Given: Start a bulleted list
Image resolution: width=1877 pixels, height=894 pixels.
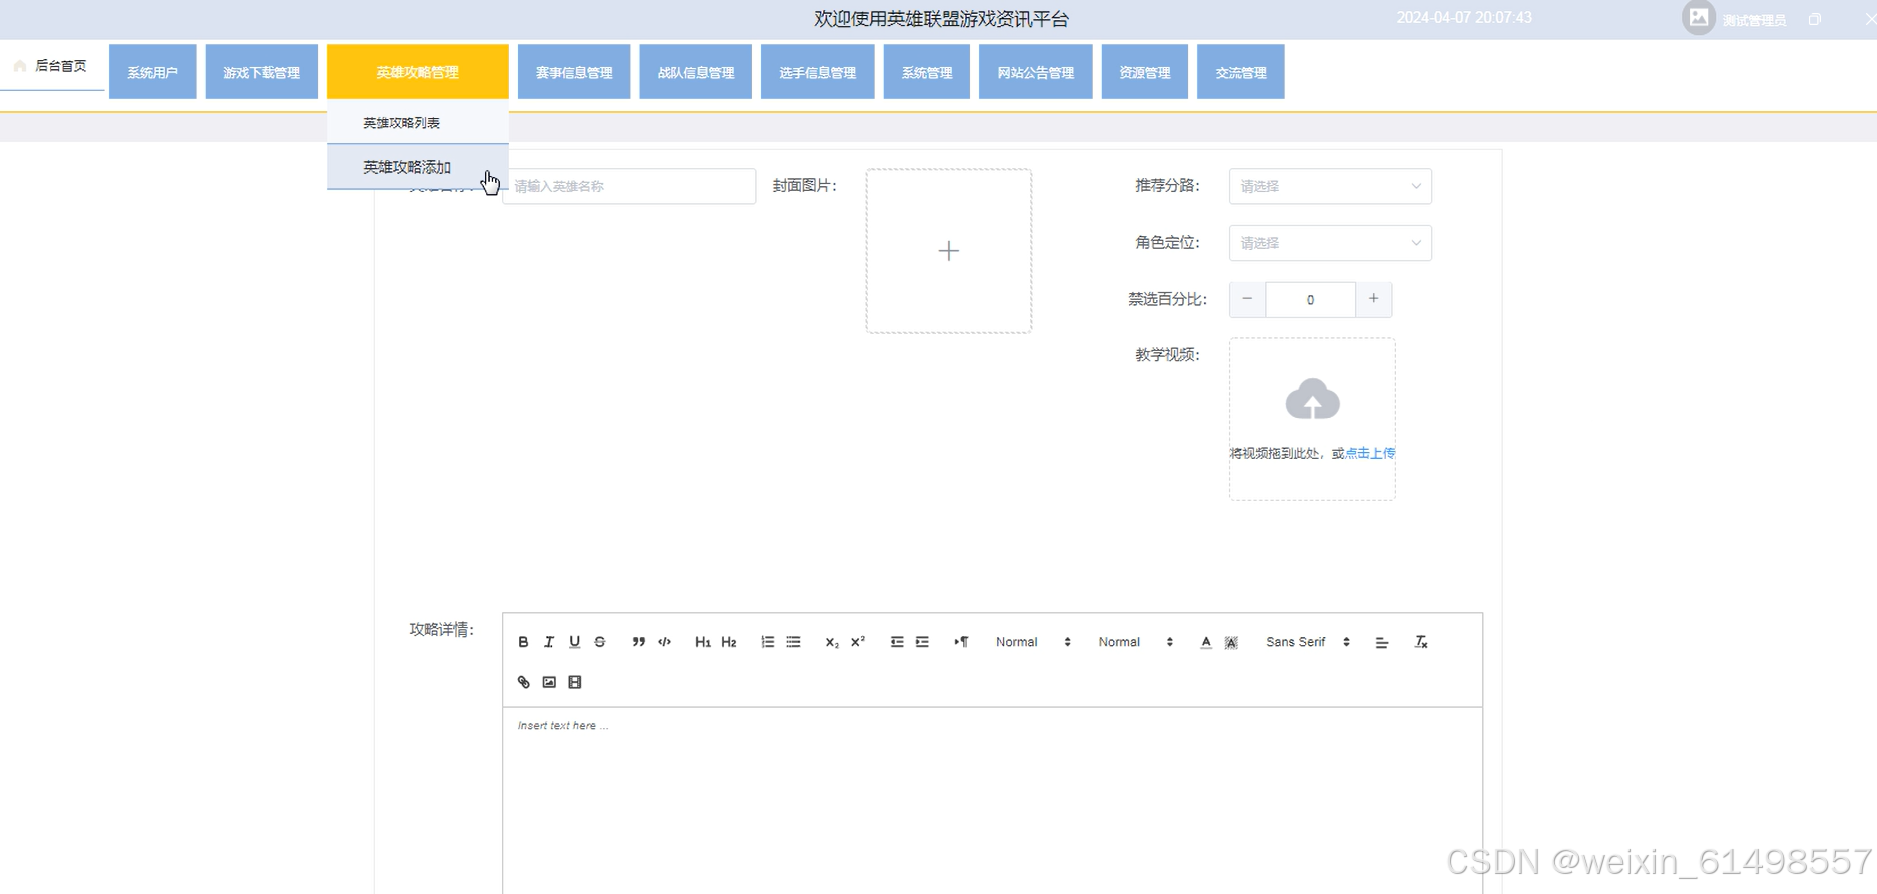Looking at the screenshot, I should pyautogui.click(x=793, y=642).
